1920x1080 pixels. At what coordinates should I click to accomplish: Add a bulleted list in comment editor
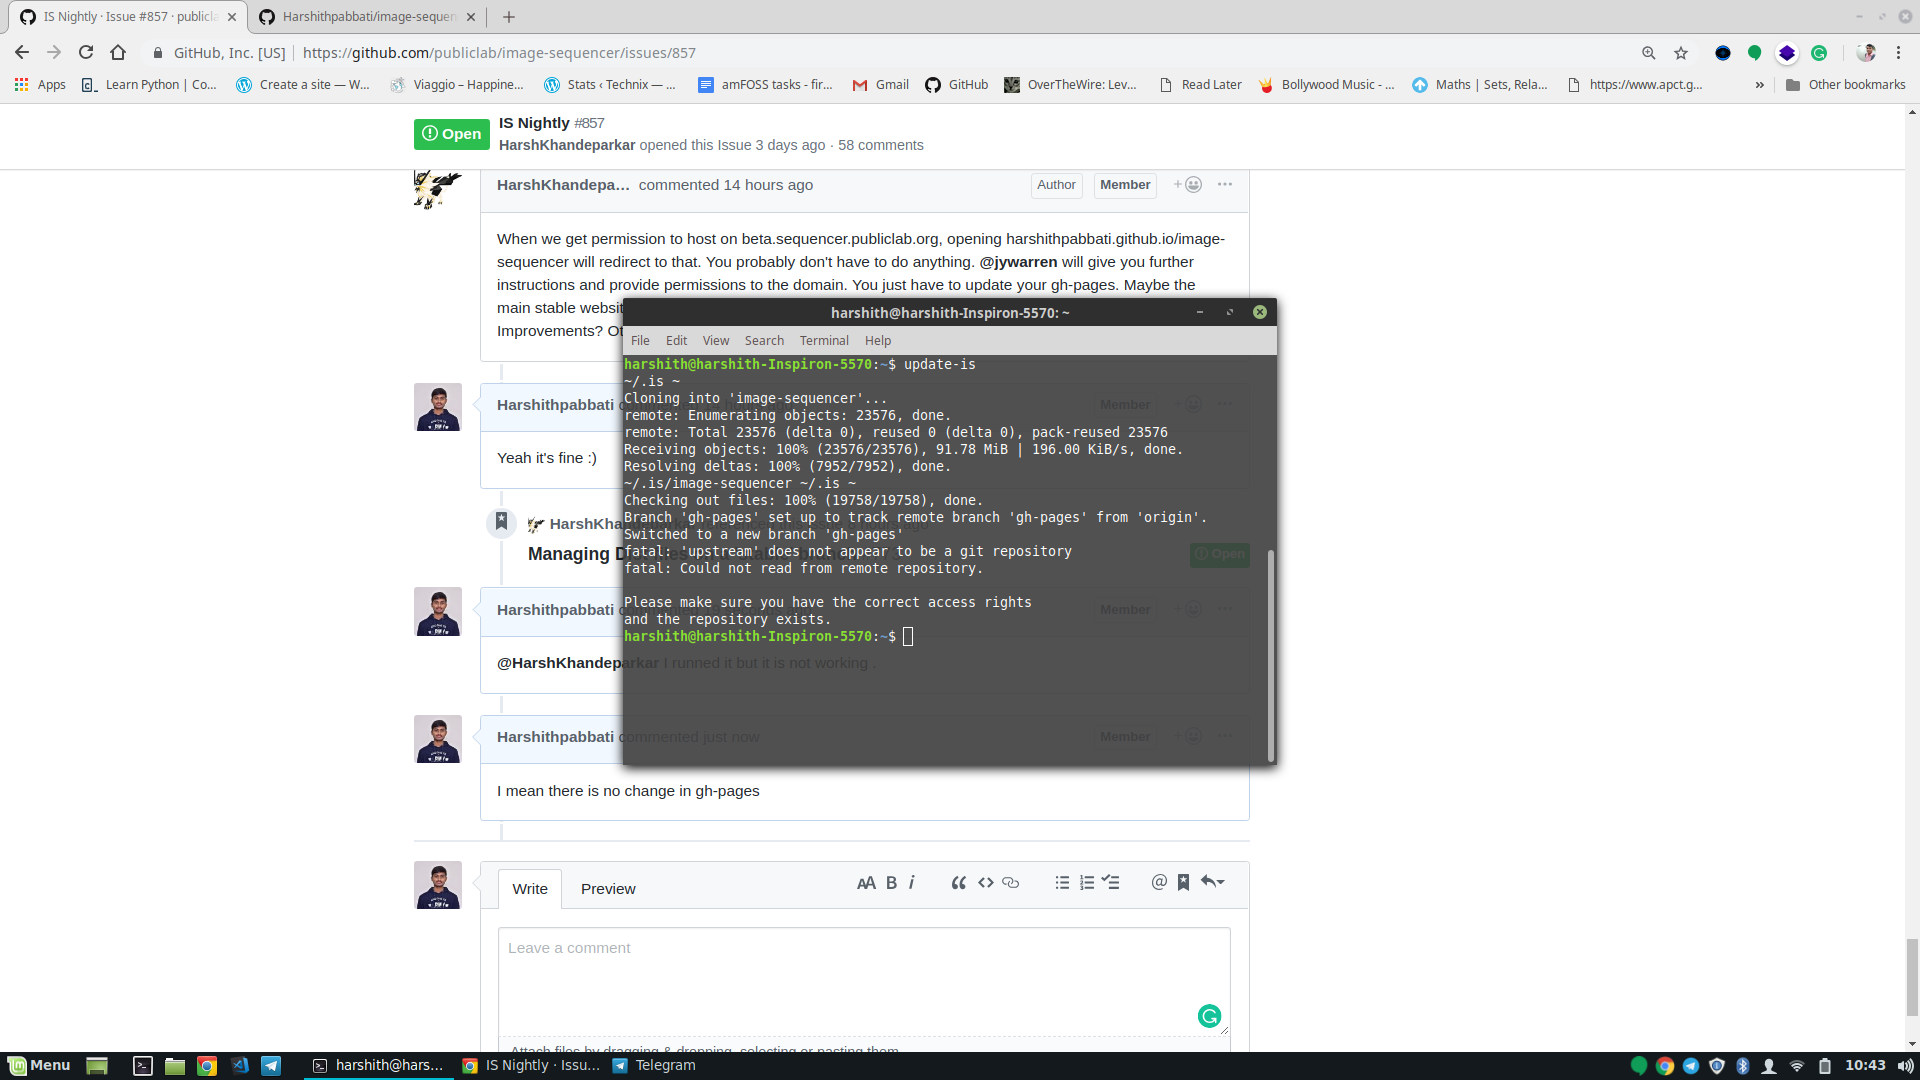(1062, 883)
